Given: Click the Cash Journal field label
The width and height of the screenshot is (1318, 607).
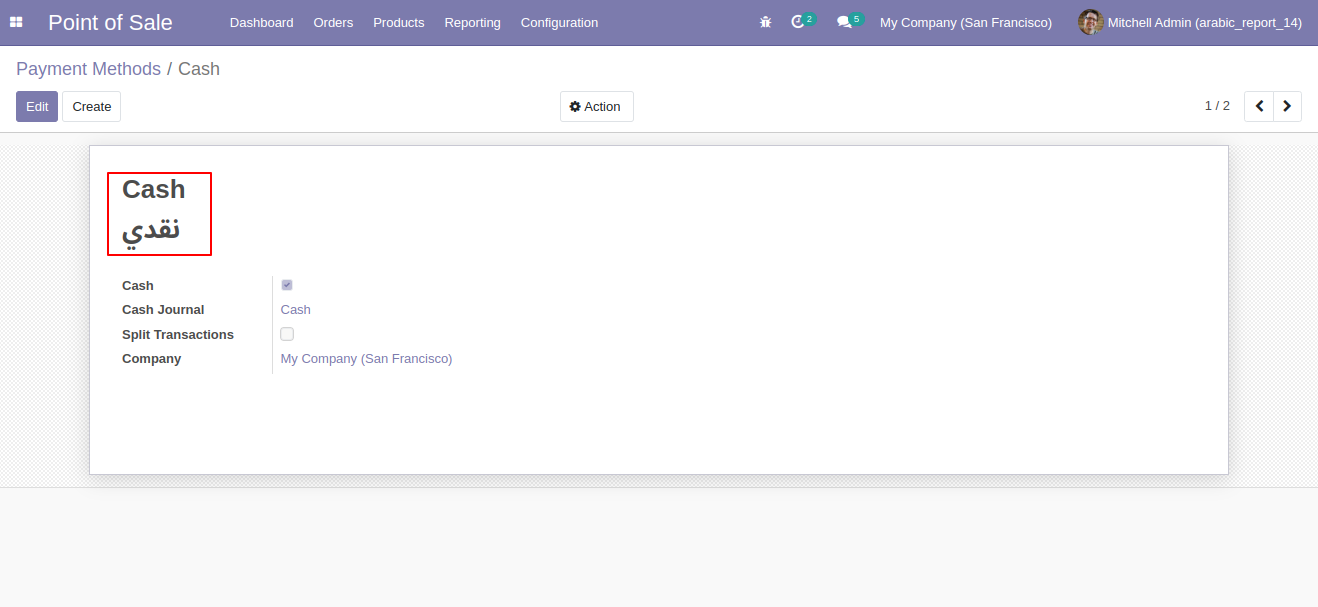Looking at the screenshot, I should [163, 310].
